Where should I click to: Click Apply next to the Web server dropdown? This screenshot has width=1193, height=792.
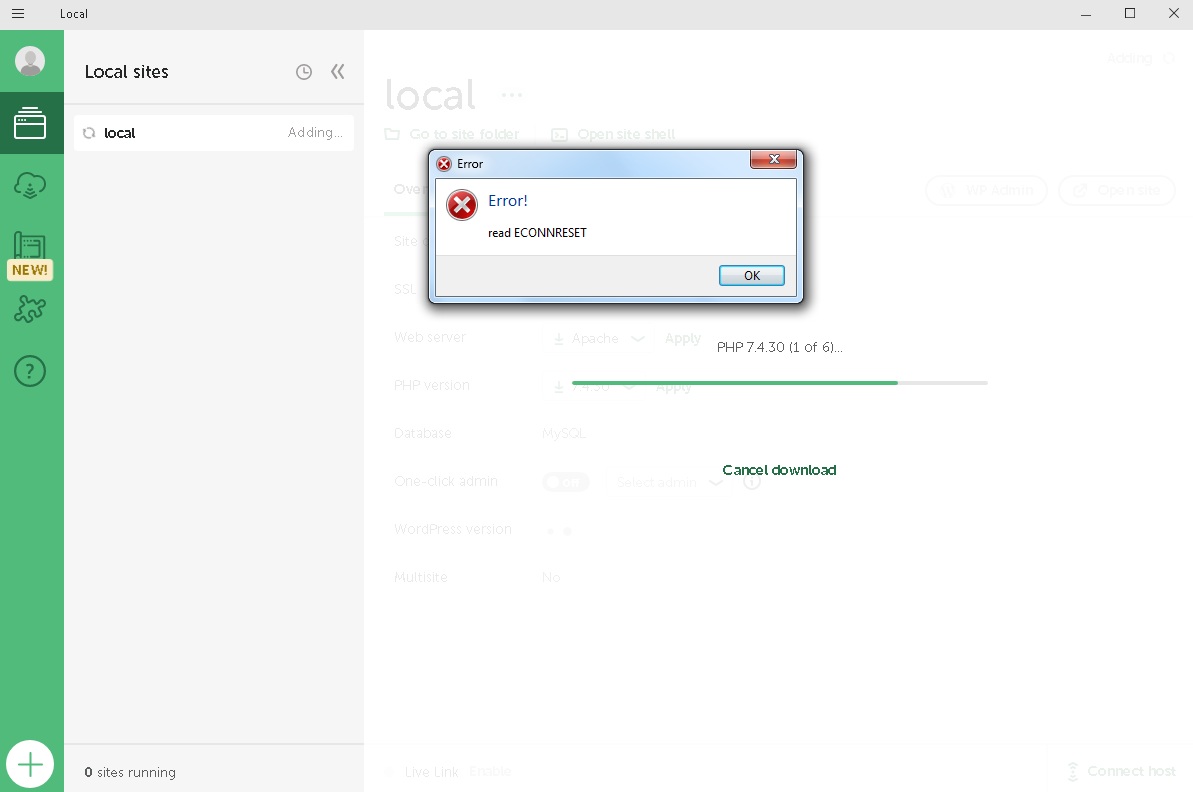pos(682,339)
